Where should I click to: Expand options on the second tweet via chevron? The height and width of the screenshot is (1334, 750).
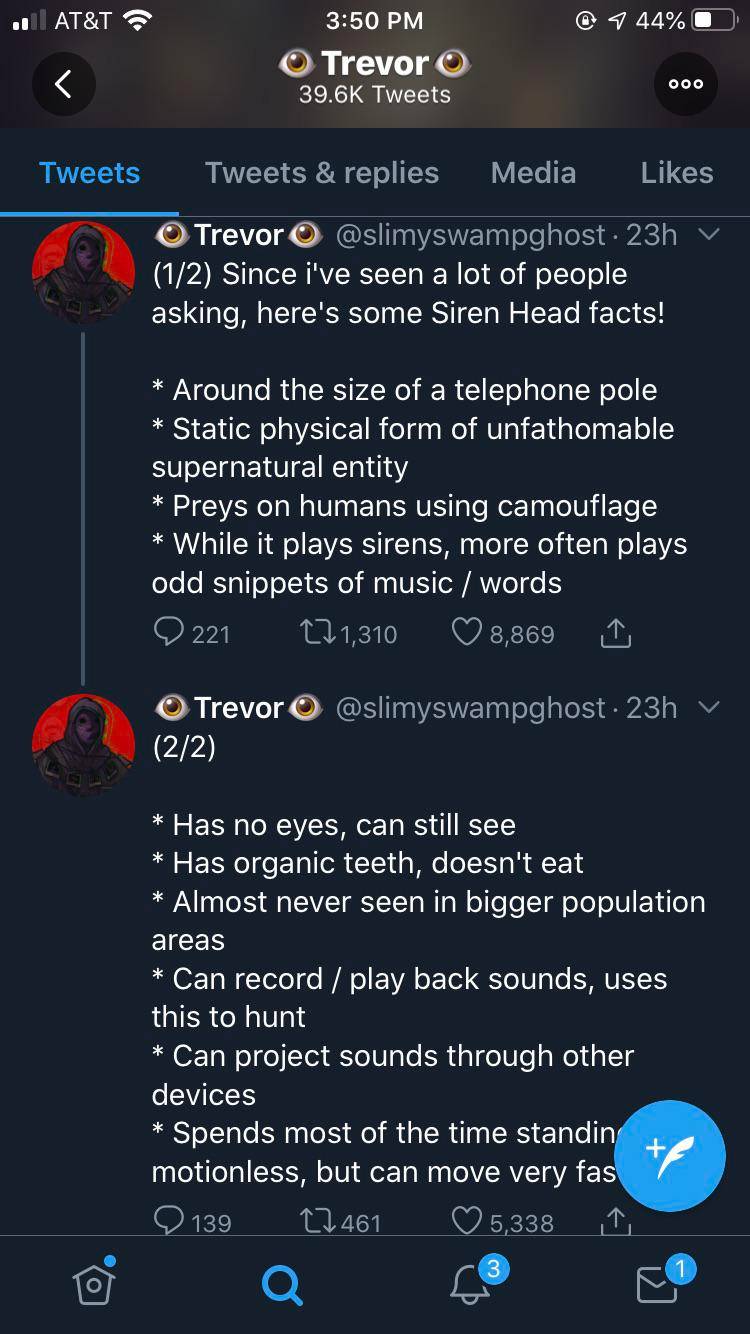pos(710,708)
